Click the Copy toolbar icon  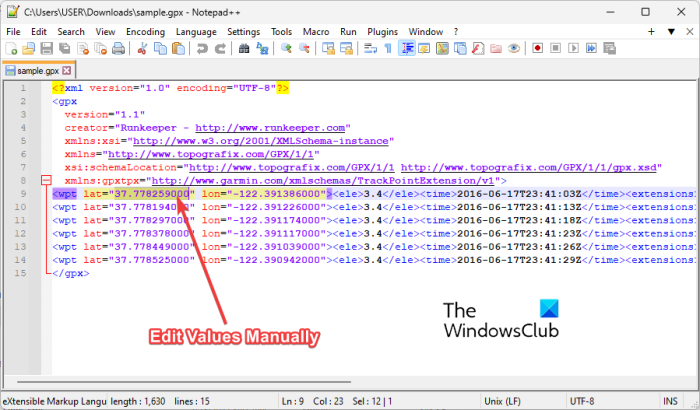click(160, 48)
